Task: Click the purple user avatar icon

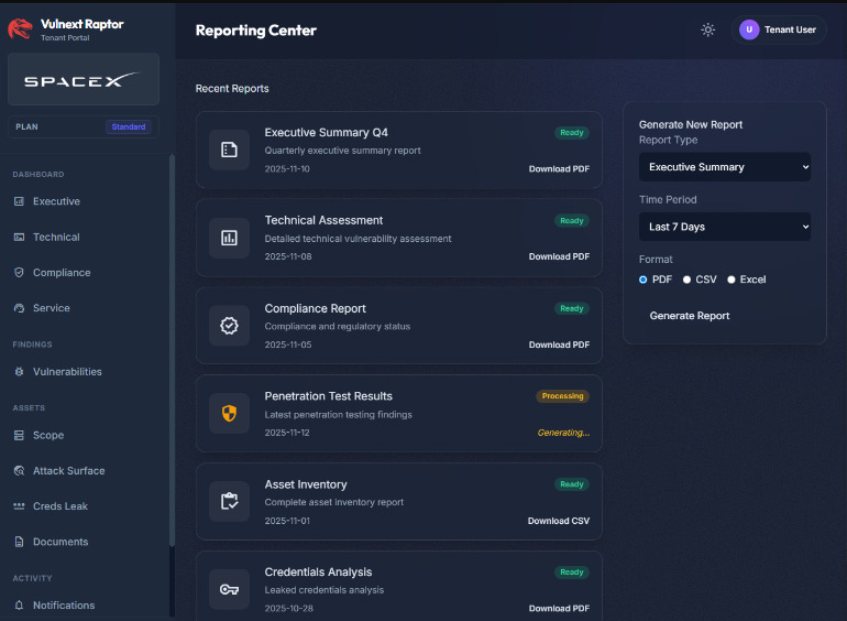Action: point(749,30)
